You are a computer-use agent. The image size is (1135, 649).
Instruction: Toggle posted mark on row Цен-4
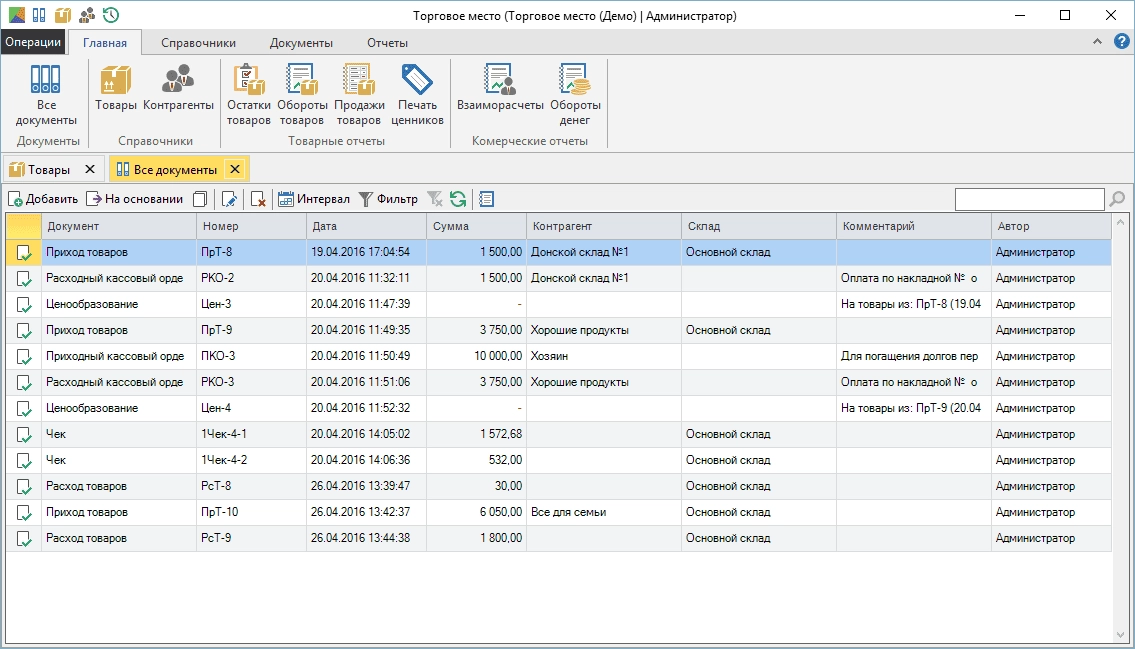24,409
